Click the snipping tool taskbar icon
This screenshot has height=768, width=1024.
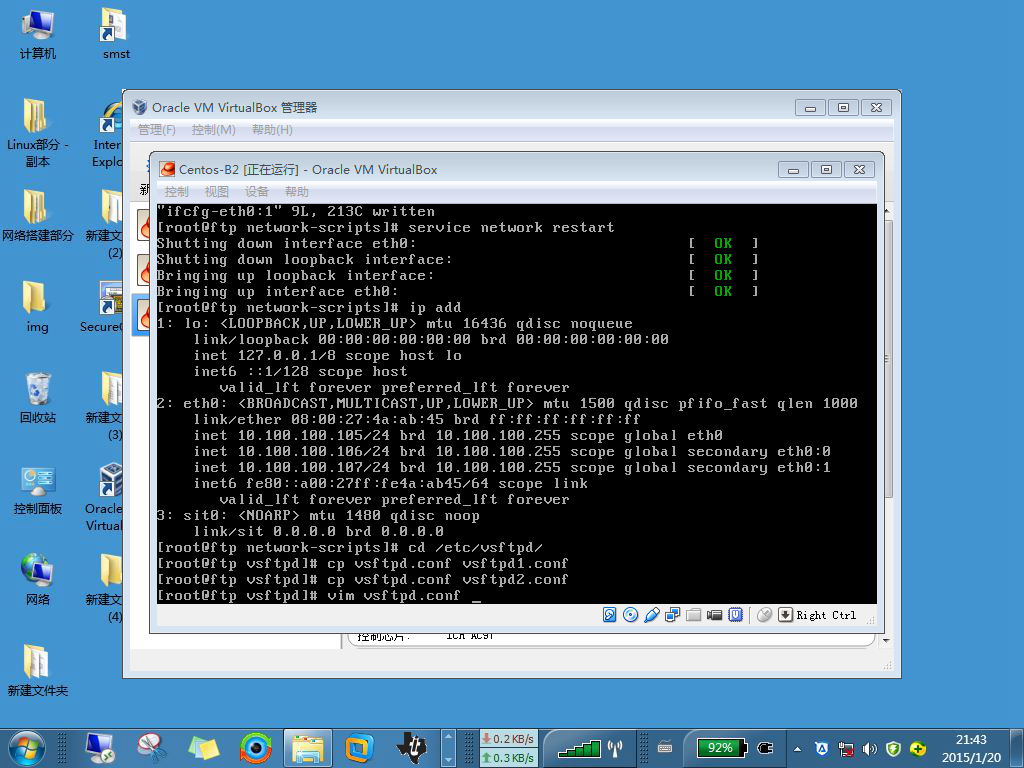click(x=152, y=748)
